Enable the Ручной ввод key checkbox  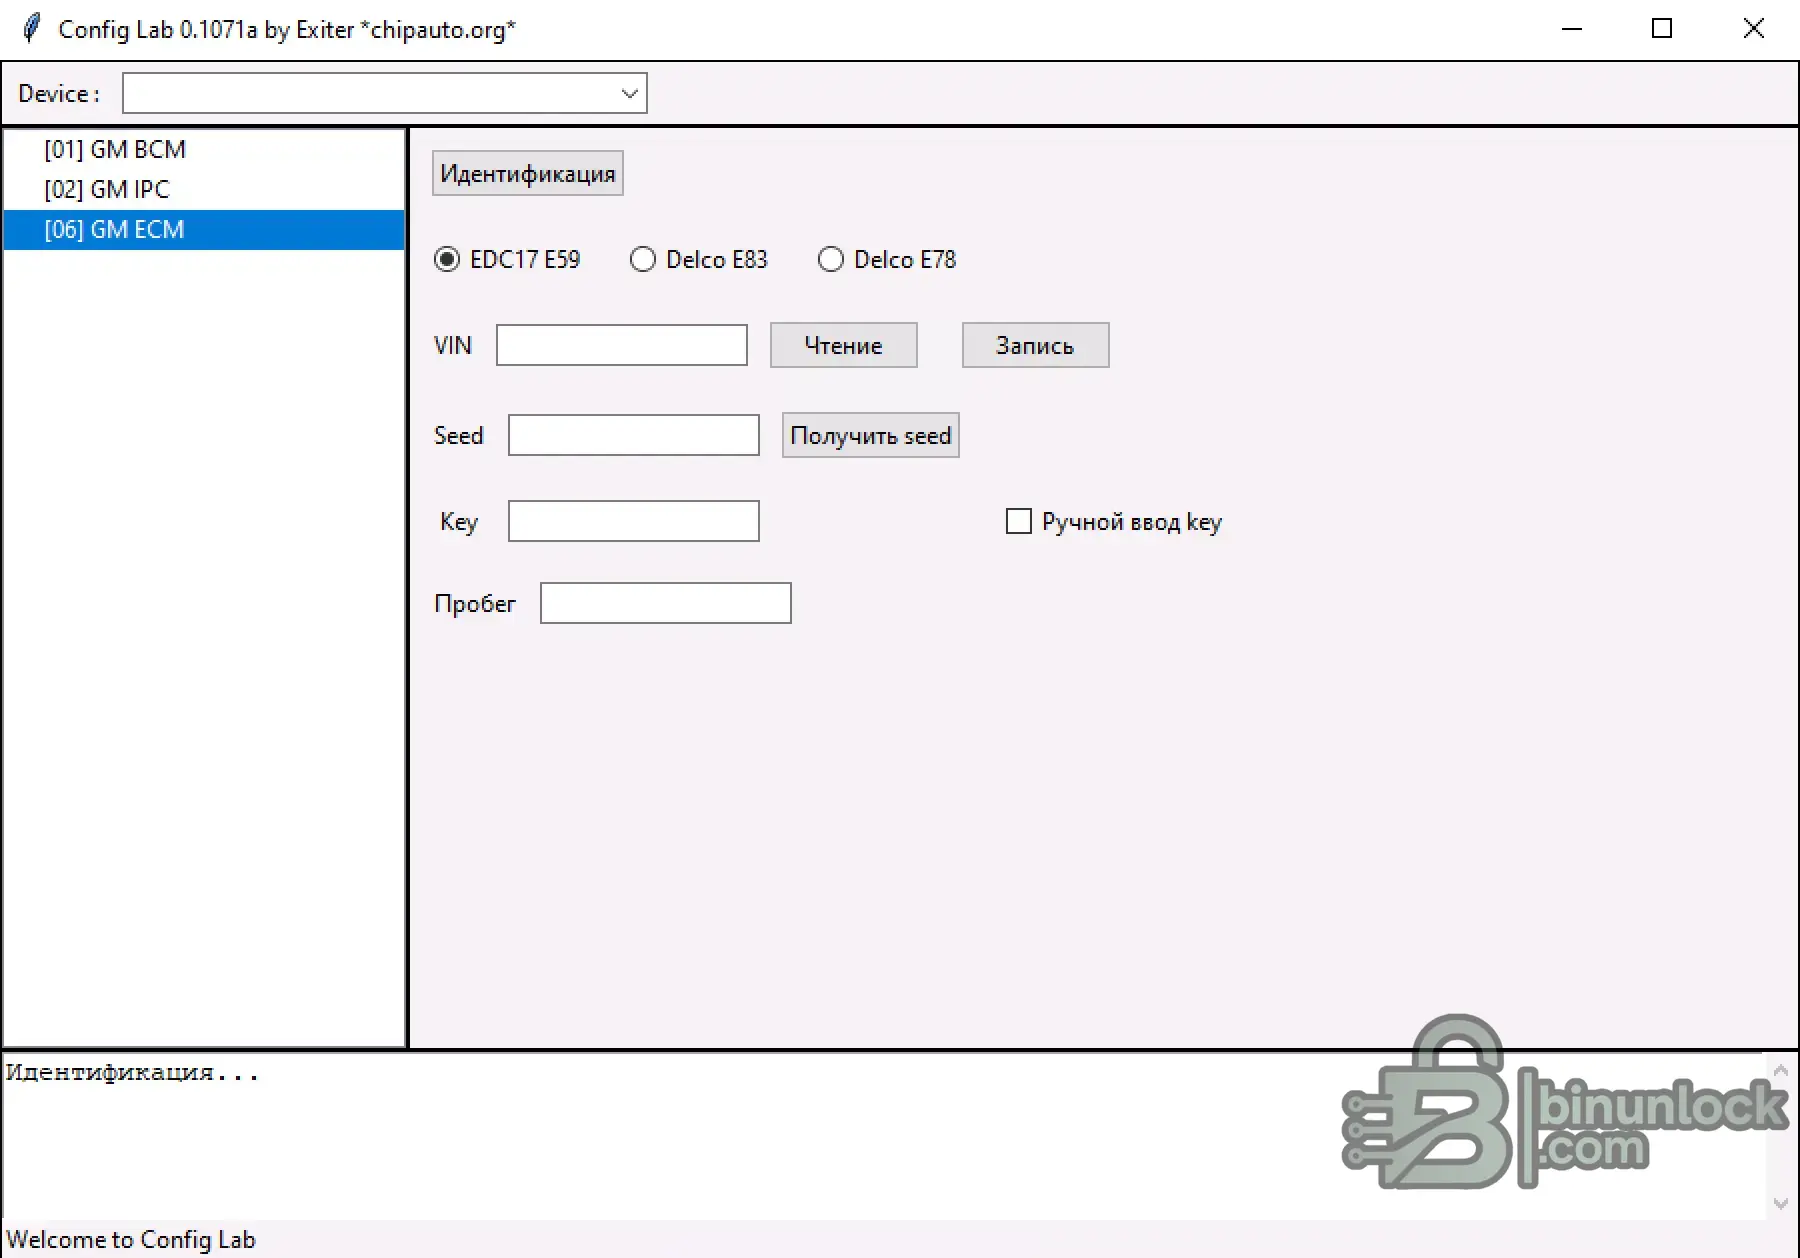click(1019, 521)
